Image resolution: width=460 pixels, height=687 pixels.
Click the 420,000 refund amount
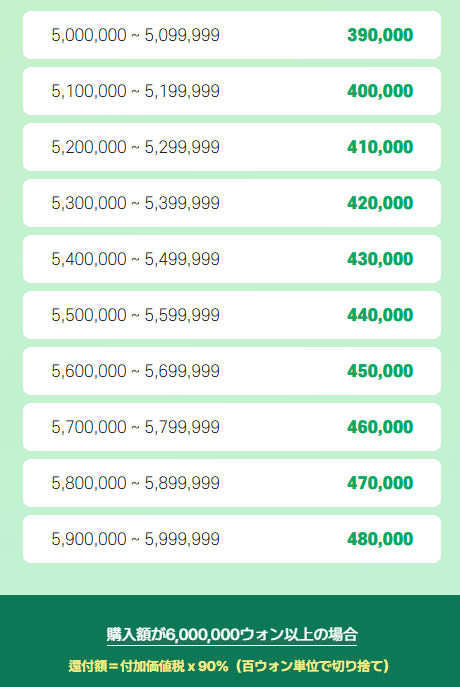tap(380, 203)
